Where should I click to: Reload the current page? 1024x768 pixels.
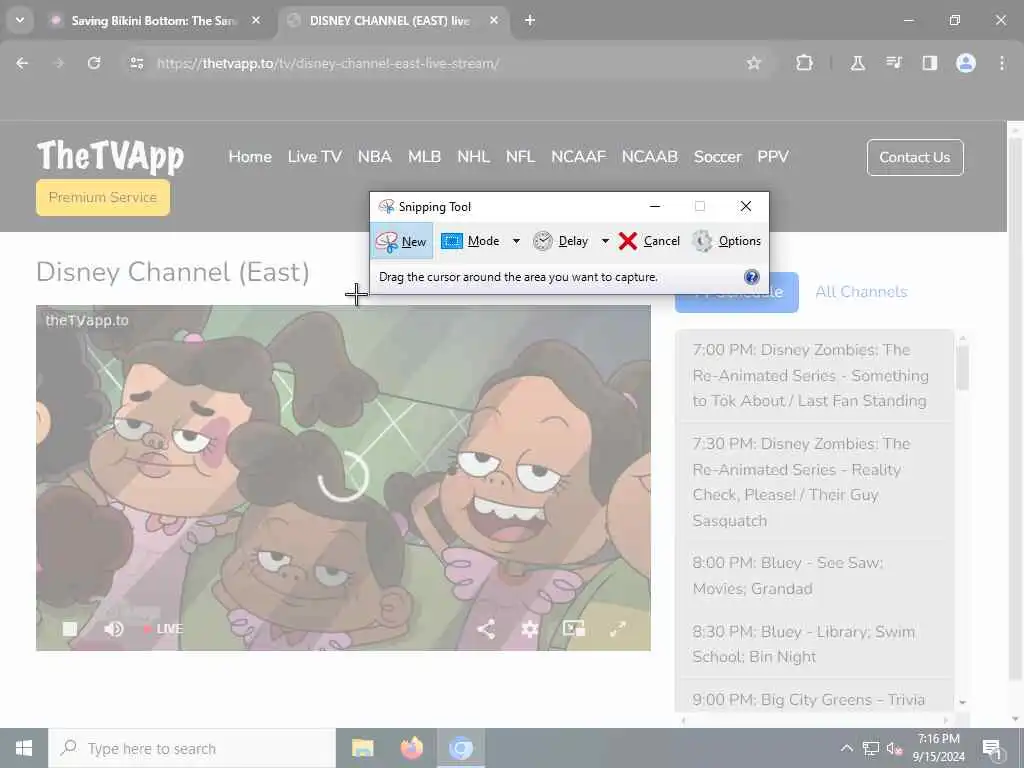94,63
